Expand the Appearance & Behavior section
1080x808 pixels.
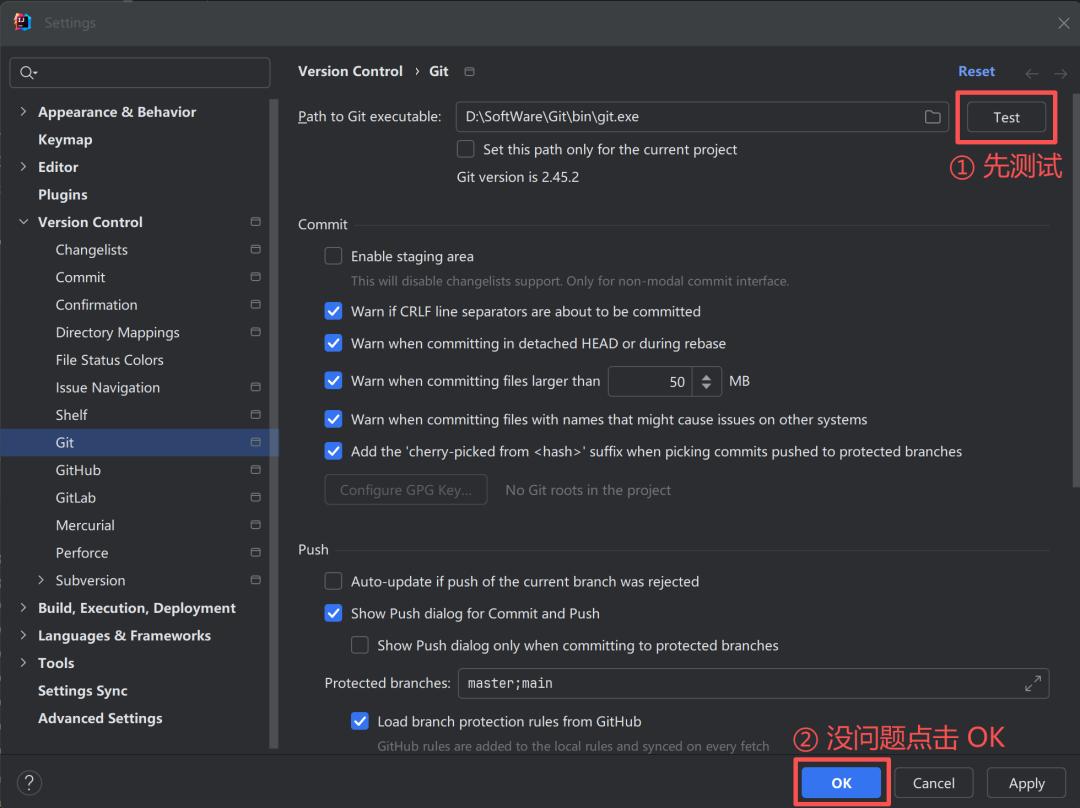pyautogui.click(x=23, y=112)
